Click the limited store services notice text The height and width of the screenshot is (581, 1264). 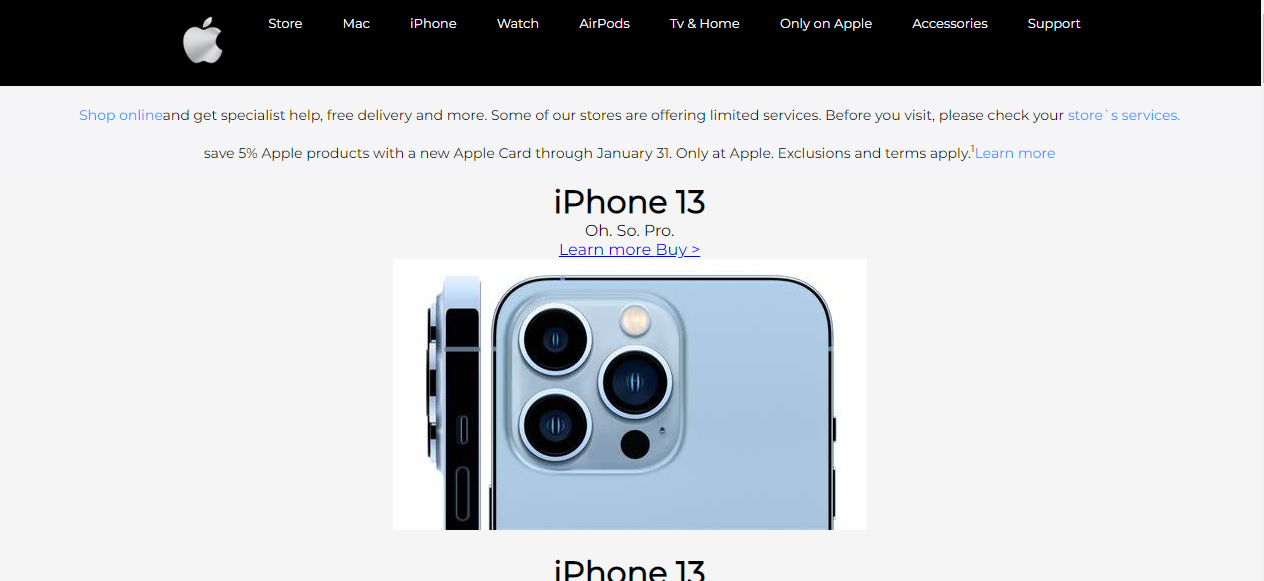[615, 115]
